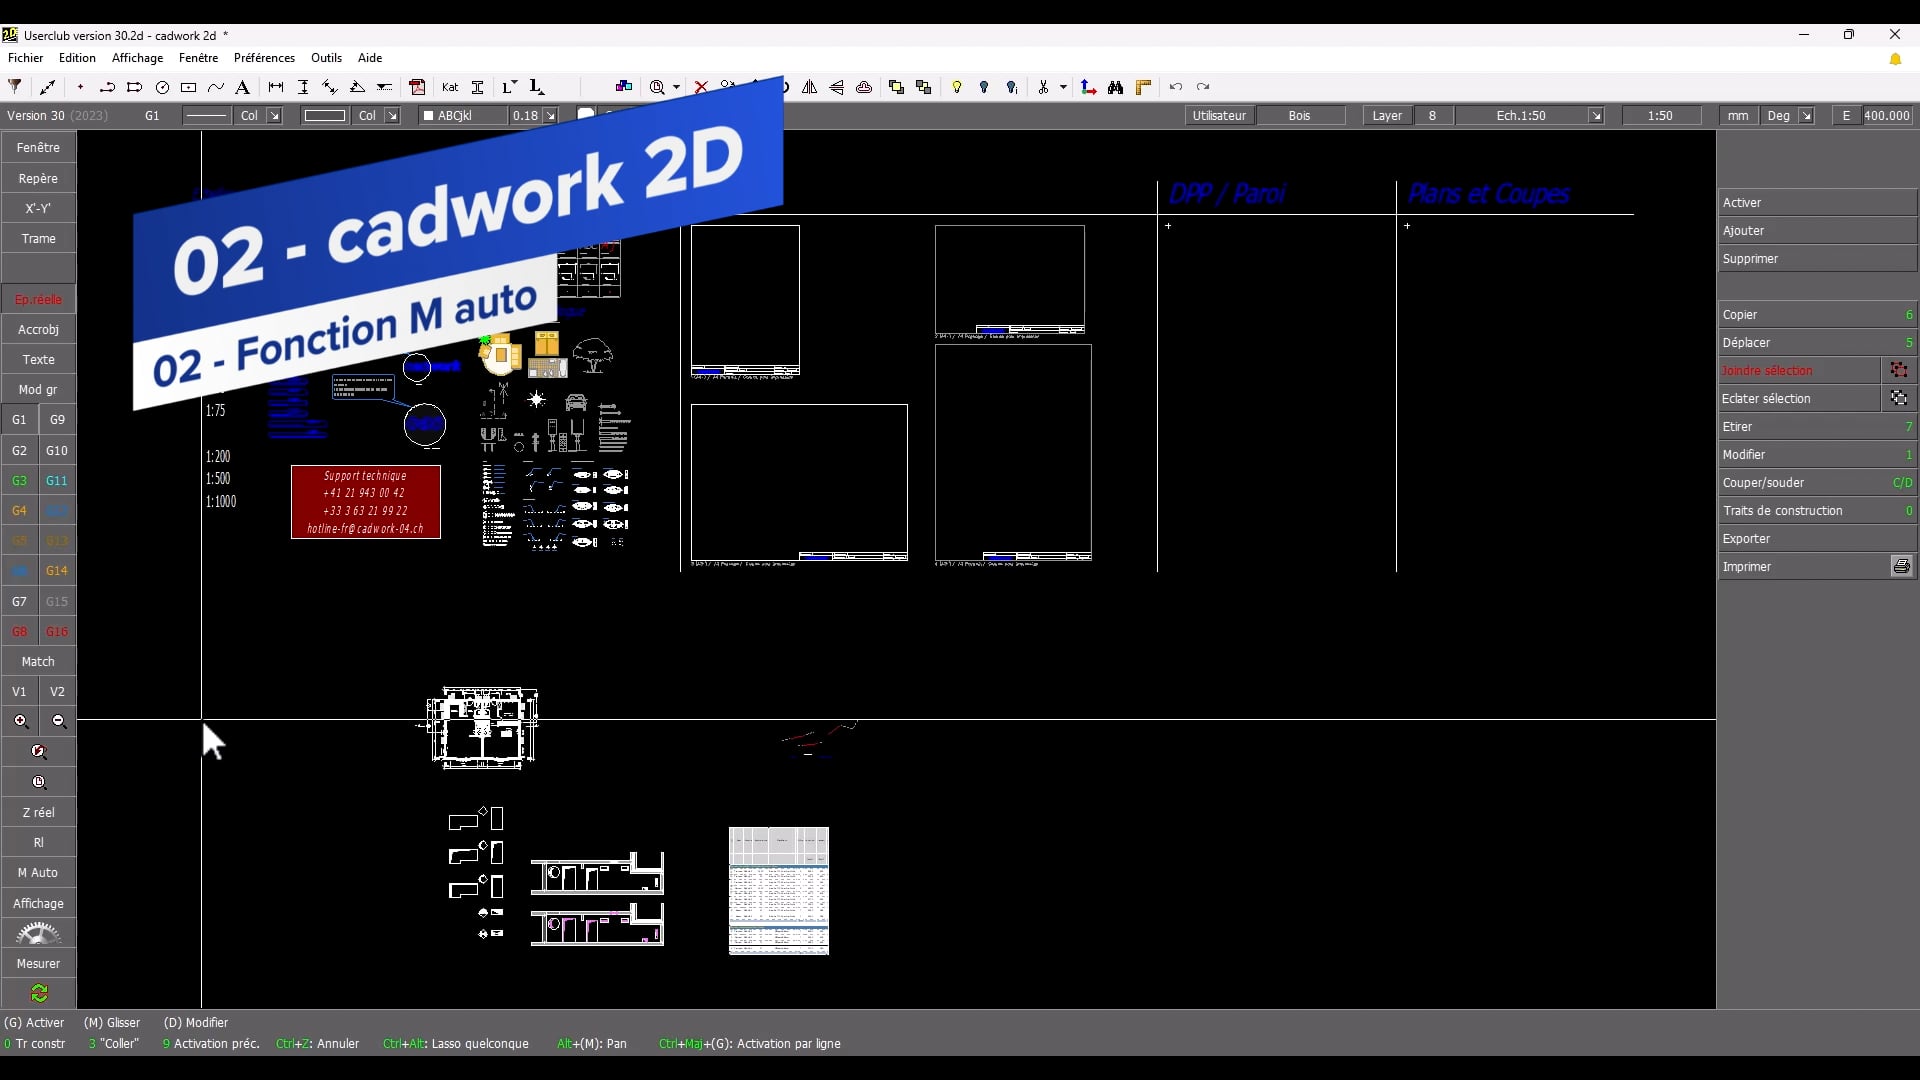
Task: Toggle the G16 group visibility
Action: 57,631
